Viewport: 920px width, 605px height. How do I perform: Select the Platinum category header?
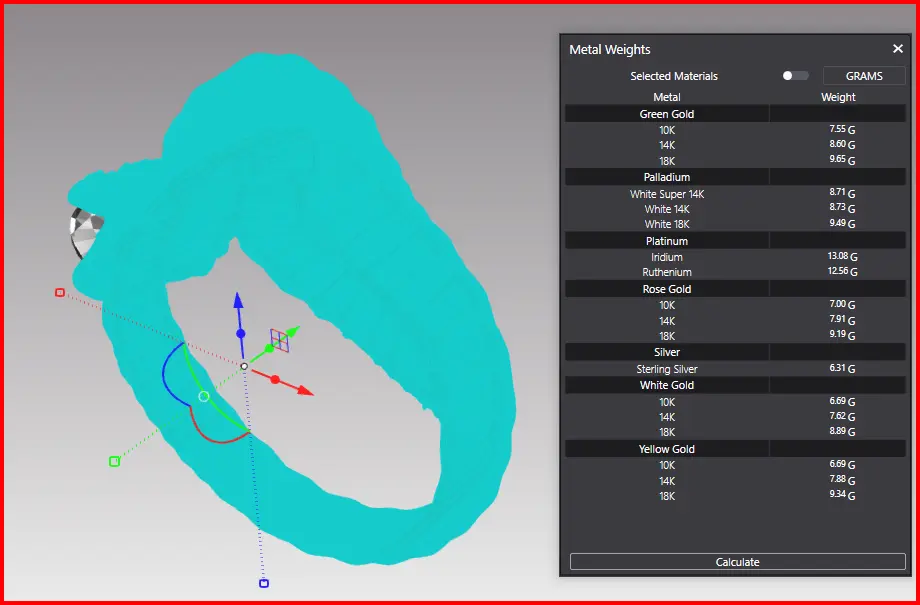coord(667,241)
